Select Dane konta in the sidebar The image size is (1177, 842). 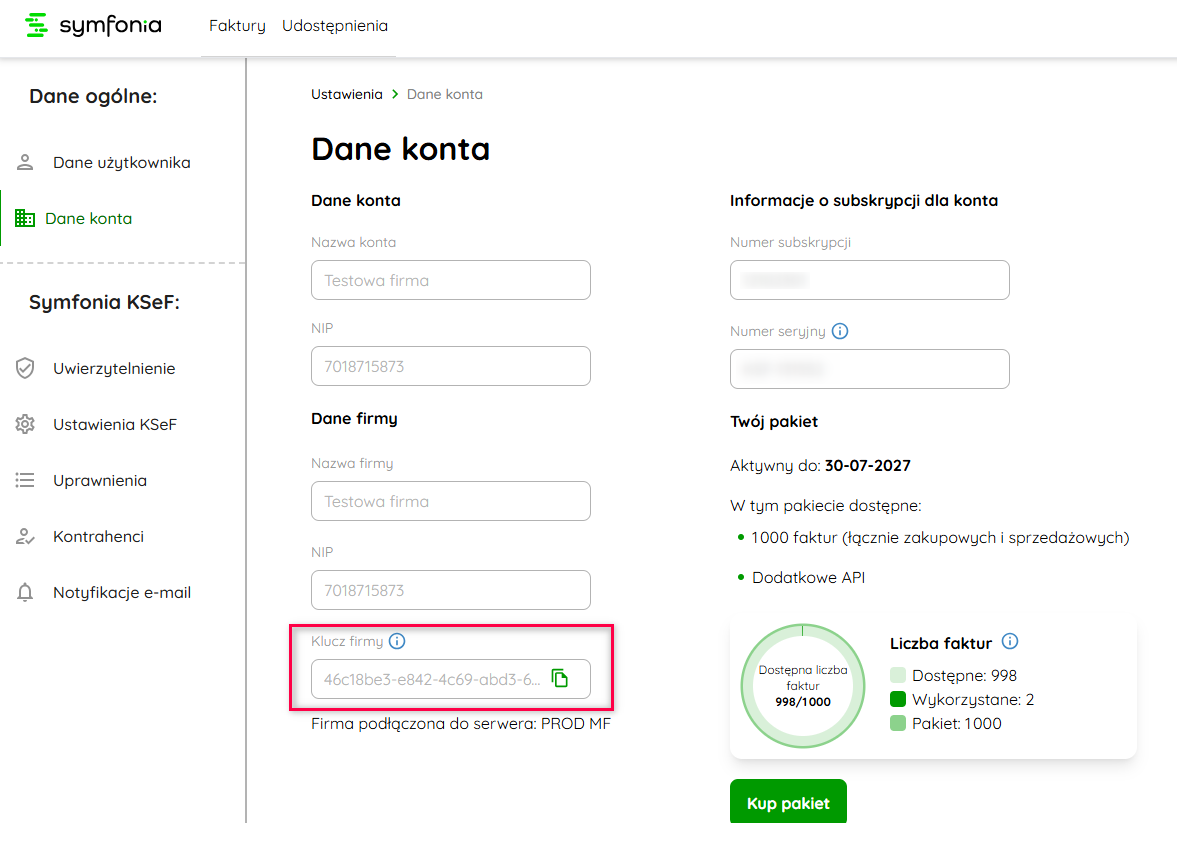(x=88, y=219)
